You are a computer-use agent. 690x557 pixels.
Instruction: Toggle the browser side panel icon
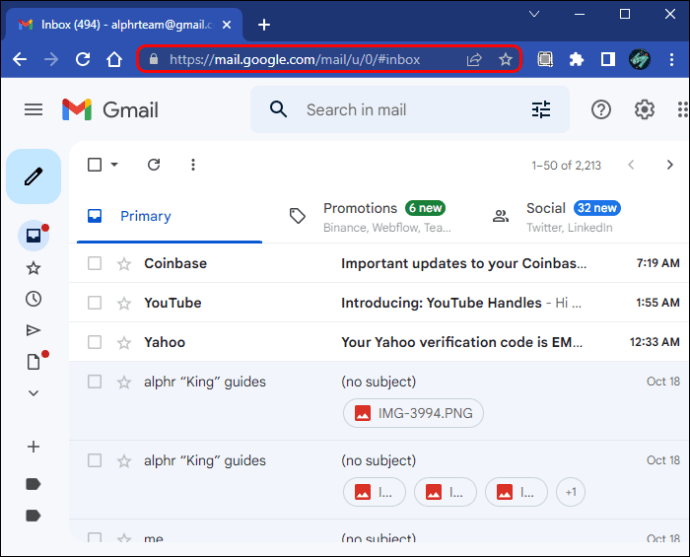pos(608,59)
